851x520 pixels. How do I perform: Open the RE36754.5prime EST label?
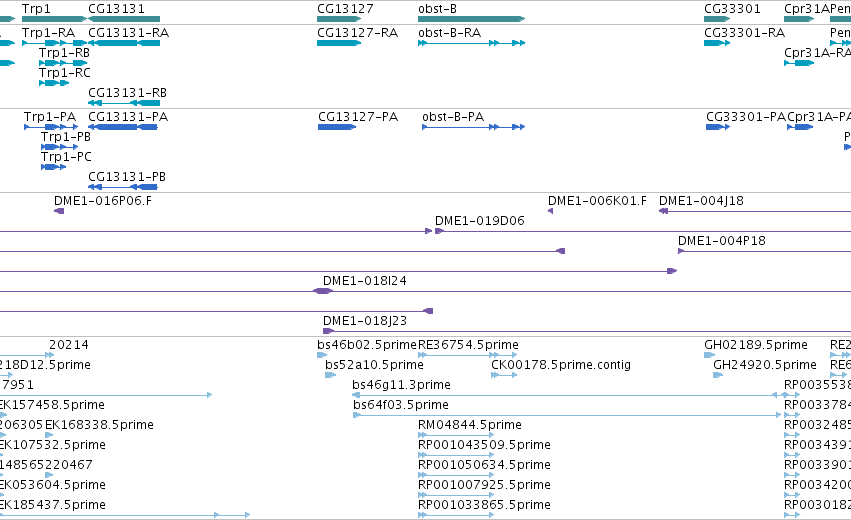click(468, 345)
